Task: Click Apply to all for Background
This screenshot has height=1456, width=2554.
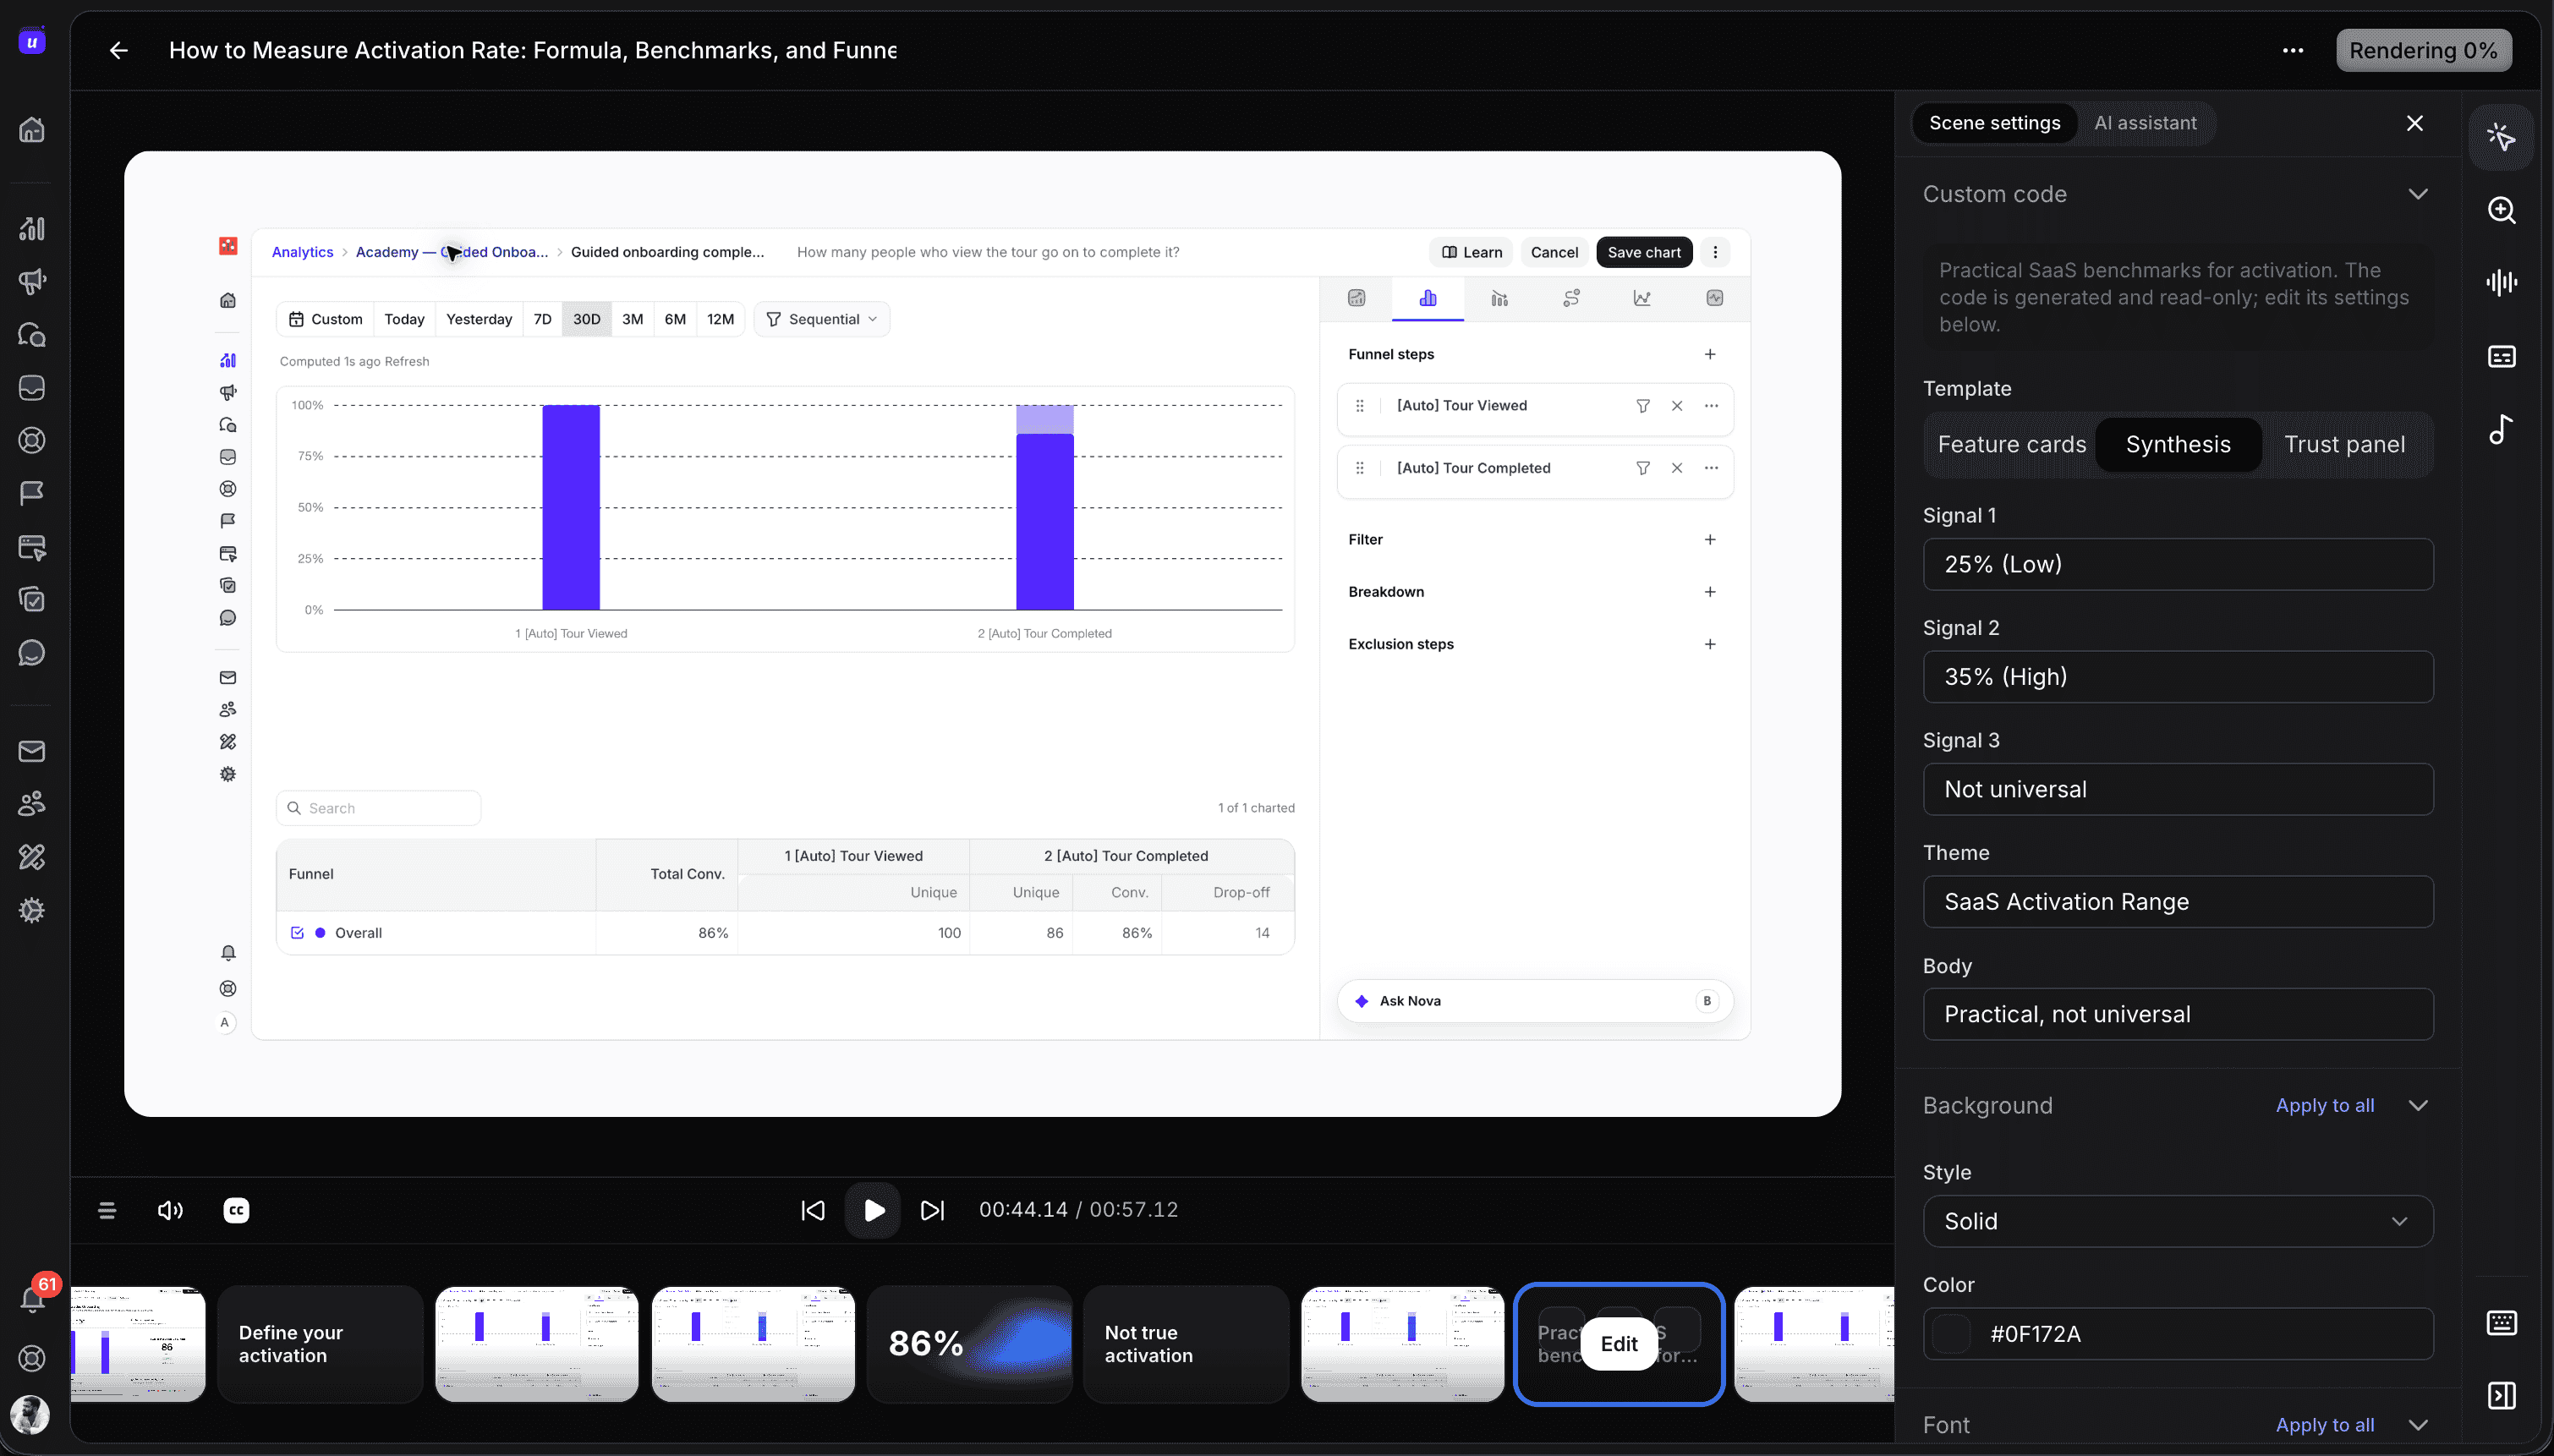Action: 2324,1105
